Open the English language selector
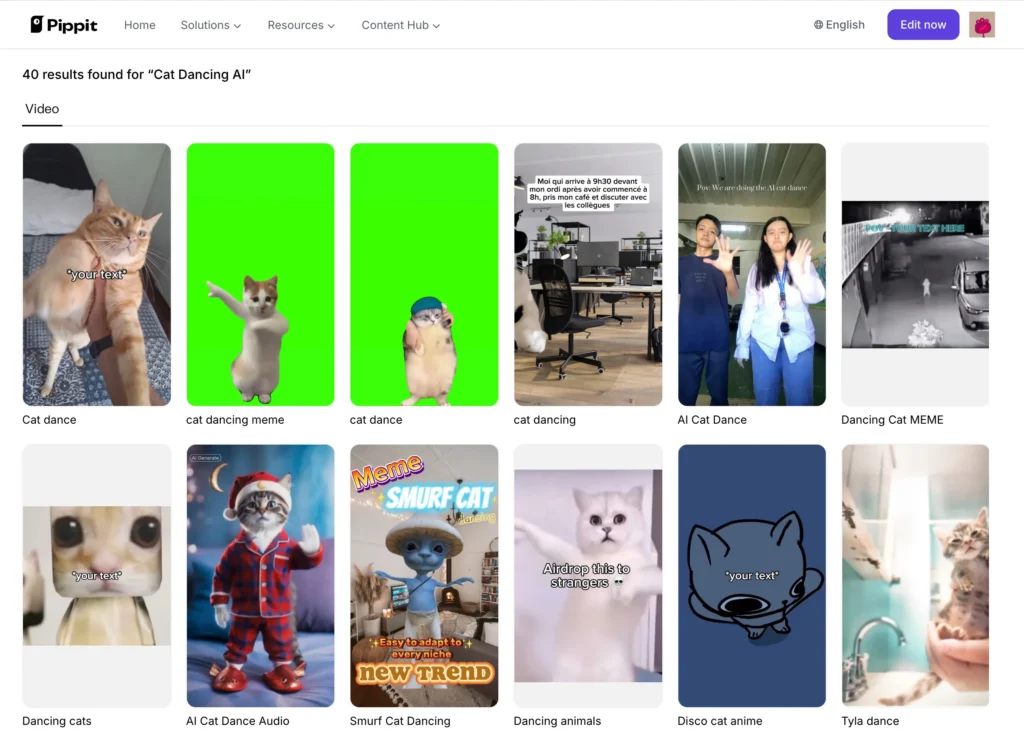Screen dimensions: 1024x737 coord(845,25)
